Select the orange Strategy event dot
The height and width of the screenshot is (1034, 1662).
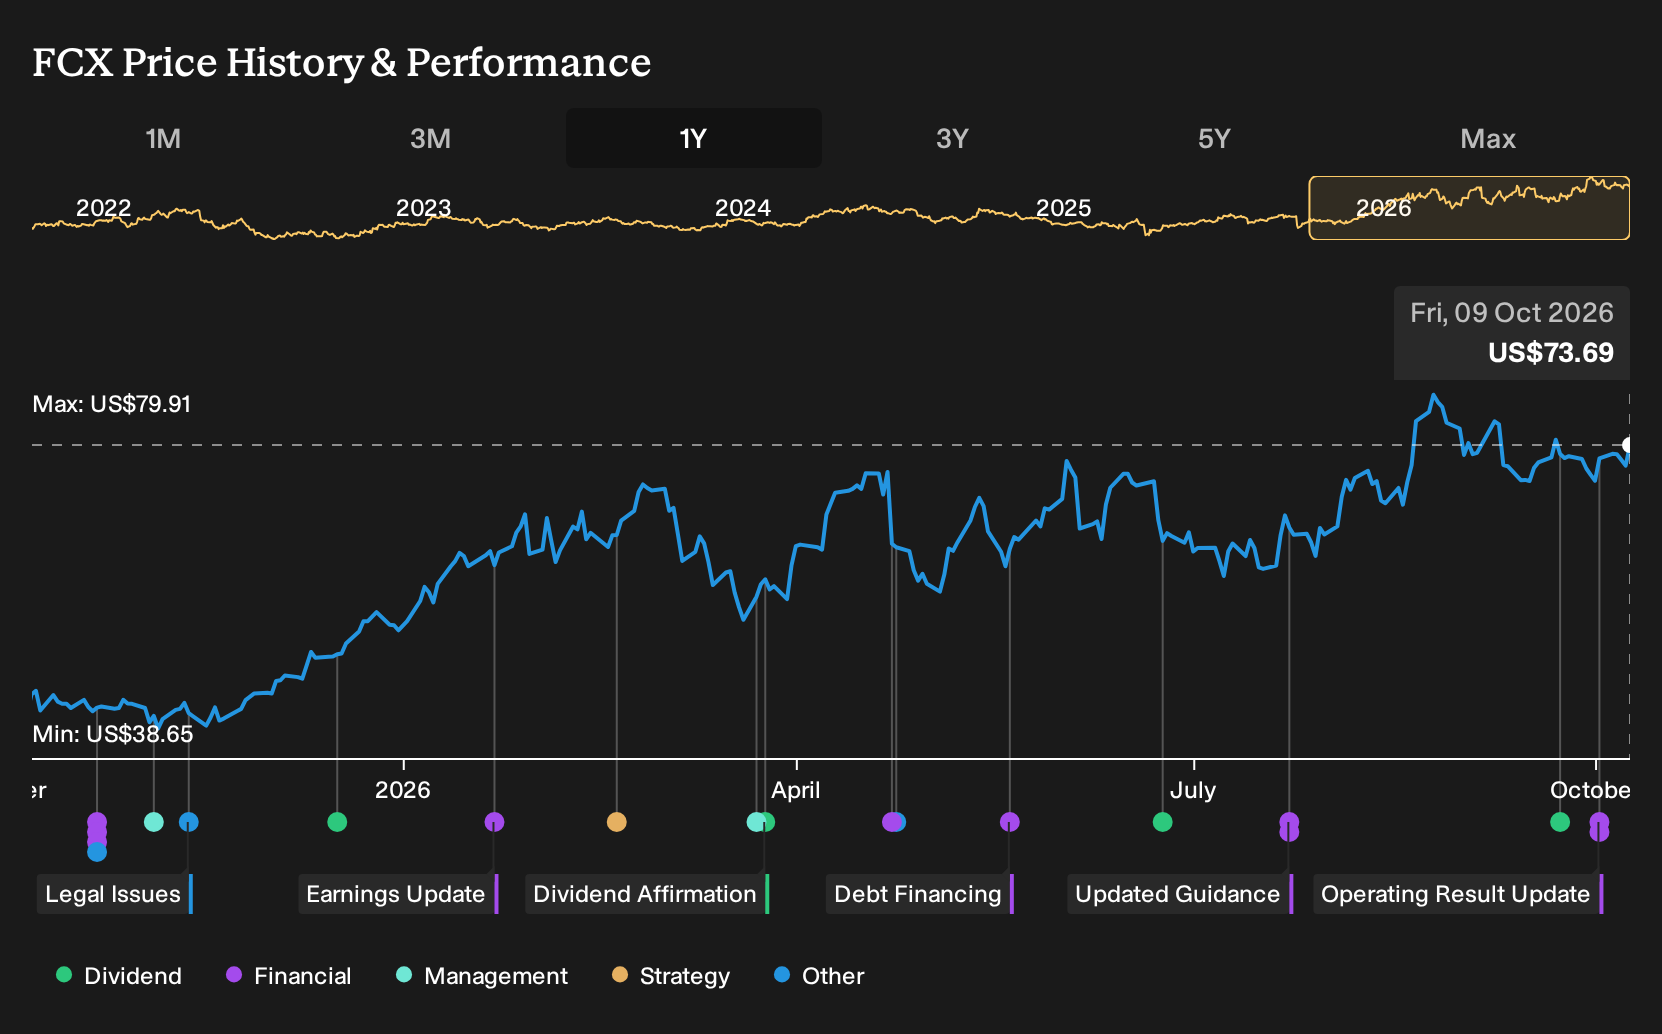pyautogui.click(x=617, y=822)
